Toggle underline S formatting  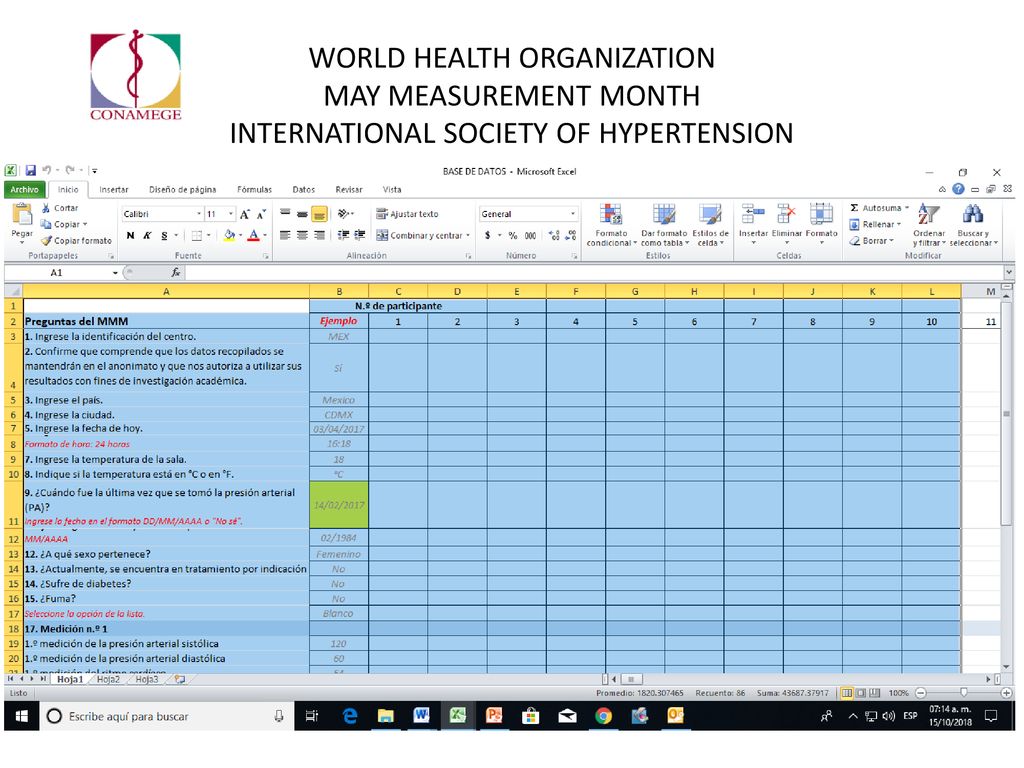coord(164,235)
